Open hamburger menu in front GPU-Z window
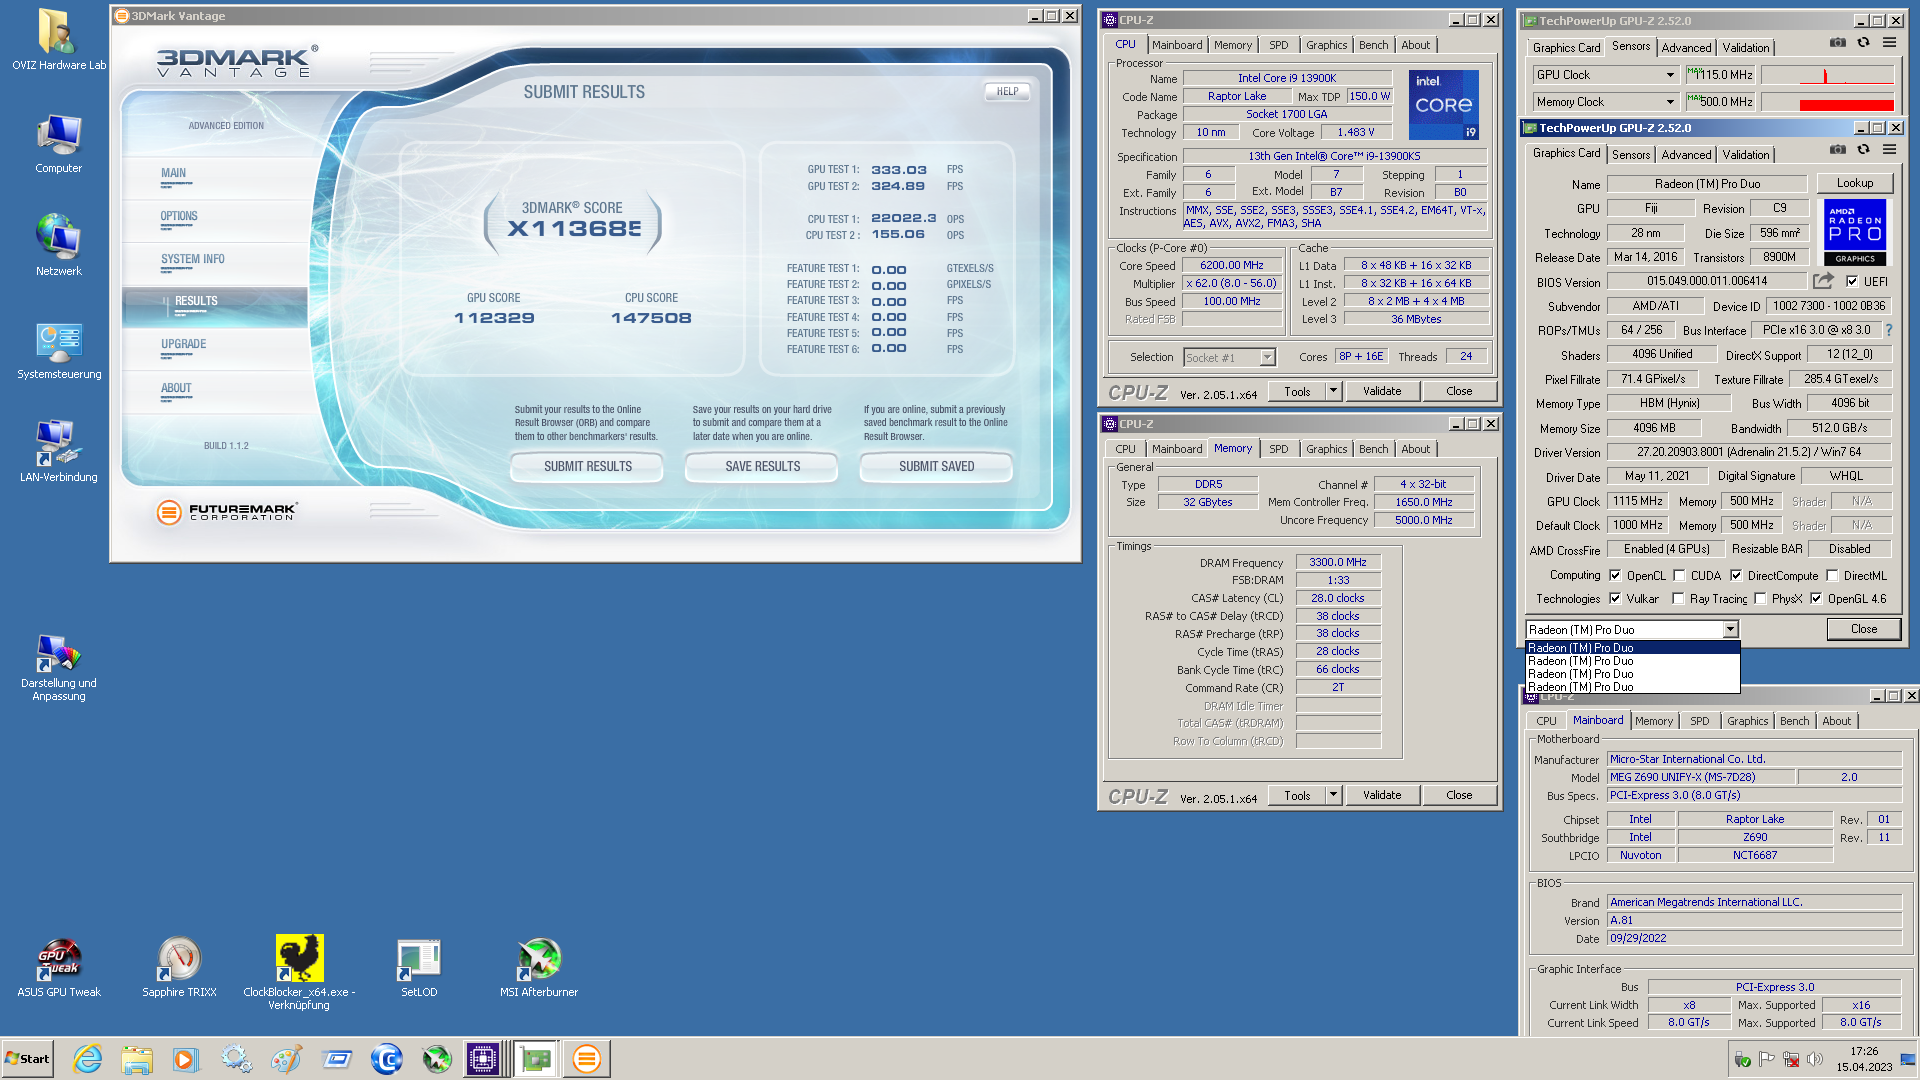The image size is (1920, 1080). [x=1889, y=149]
